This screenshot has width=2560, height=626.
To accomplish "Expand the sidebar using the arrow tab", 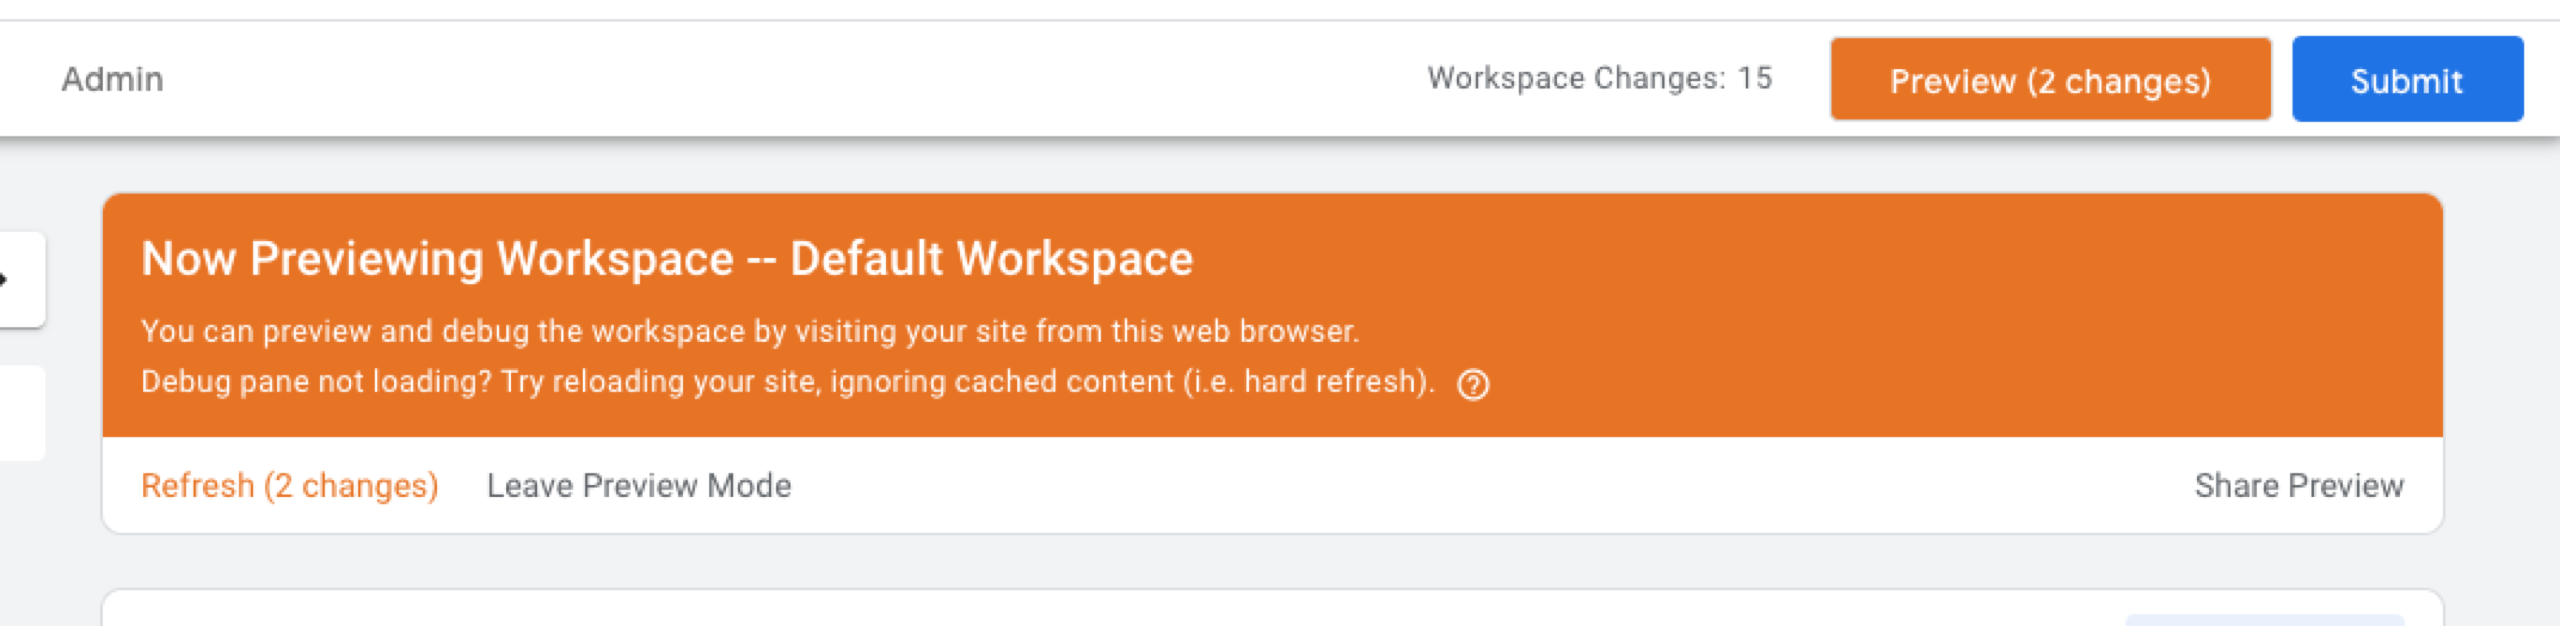I will (x=20, y=280).
